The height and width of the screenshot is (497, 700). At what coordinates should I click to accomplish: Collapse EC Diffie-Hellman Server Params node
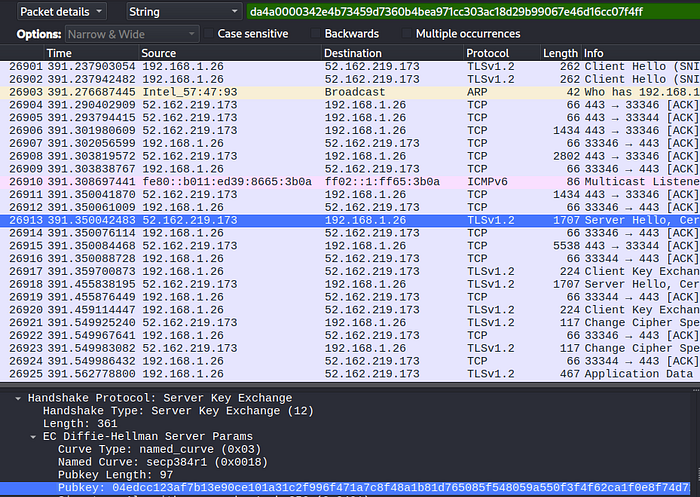(33, 436)
